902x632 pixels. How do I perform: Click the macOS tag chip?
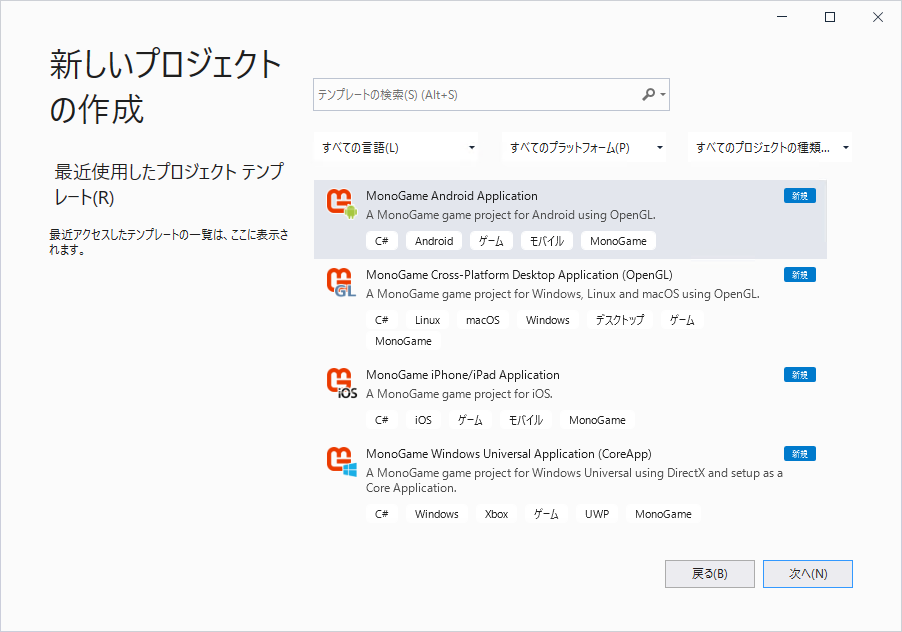(483, 320)
